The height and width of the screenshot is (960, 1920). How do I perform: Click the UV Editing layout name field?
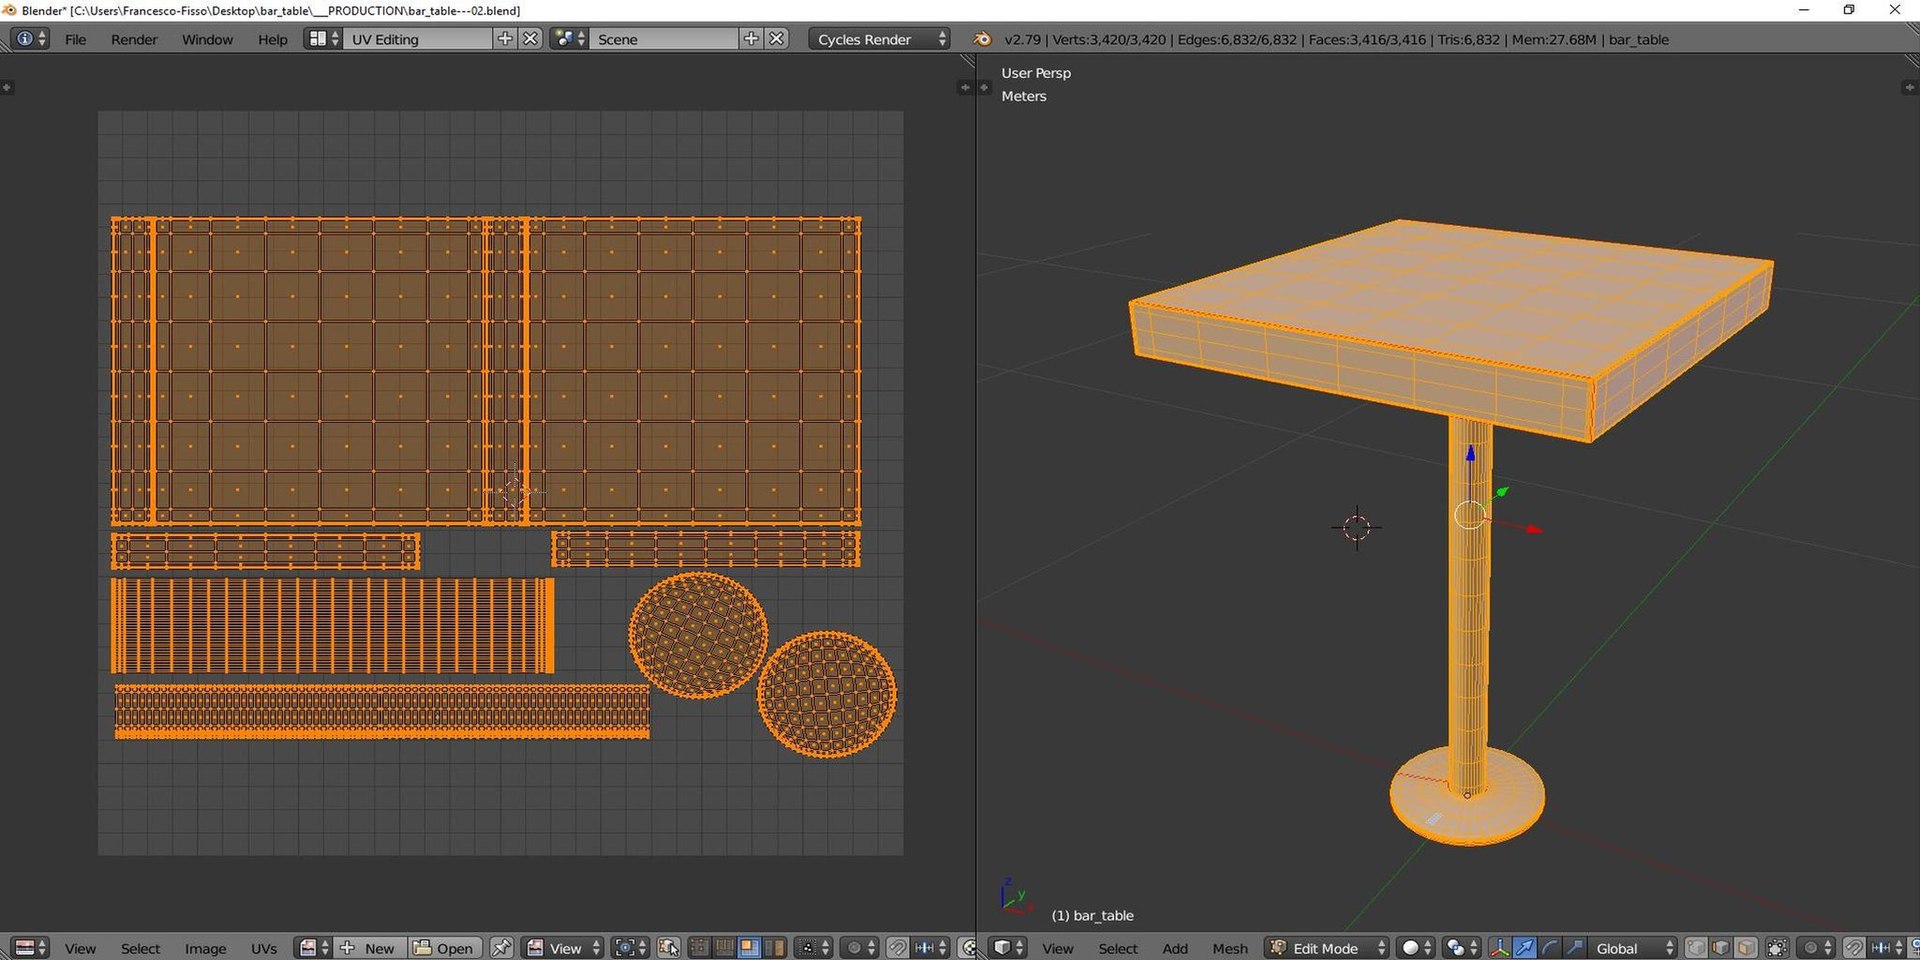point(418,39)
